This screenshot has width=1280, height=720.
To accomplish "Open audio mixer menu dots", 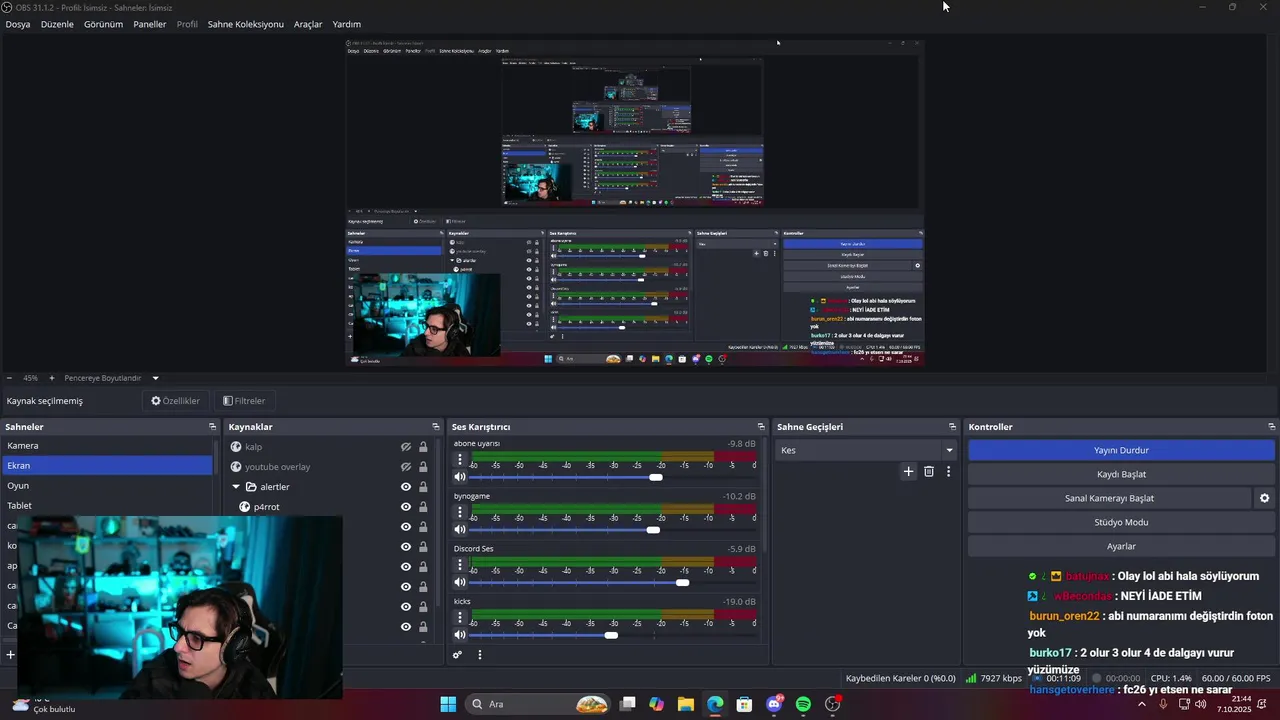I will click(x=480, y=655).
